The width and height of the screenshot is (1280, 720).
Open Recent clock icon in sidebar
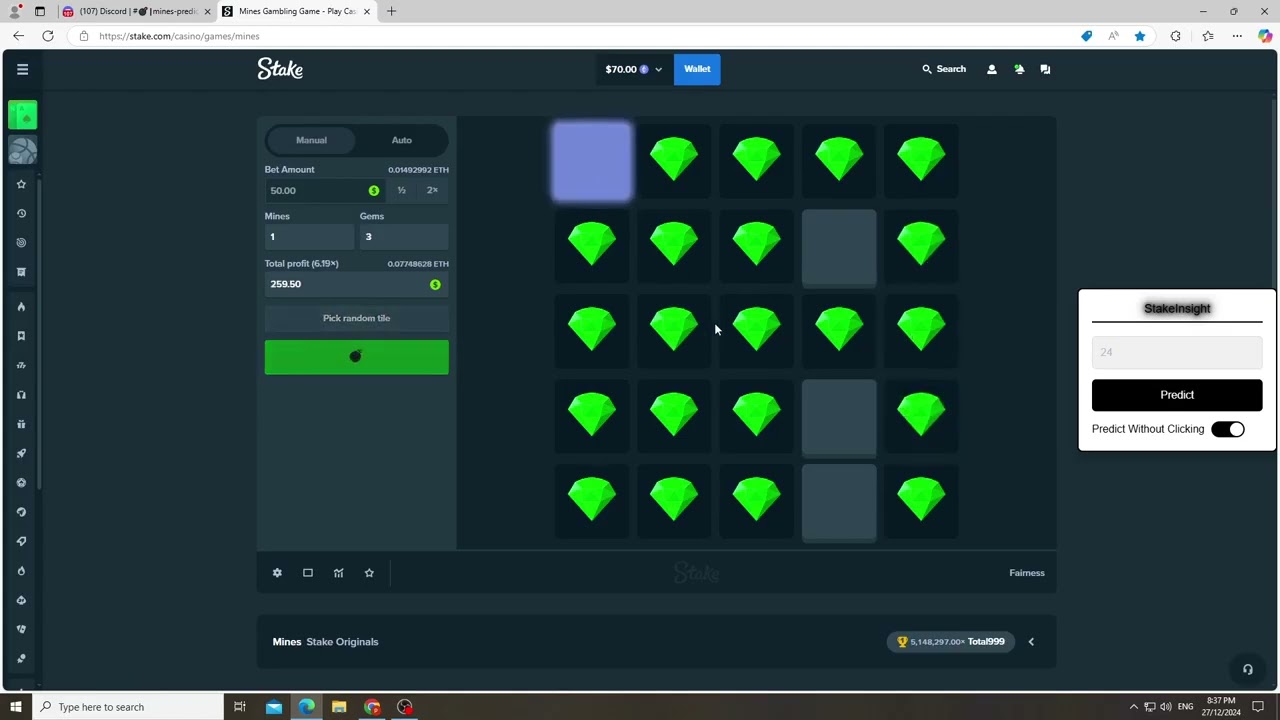coord(21,213)
